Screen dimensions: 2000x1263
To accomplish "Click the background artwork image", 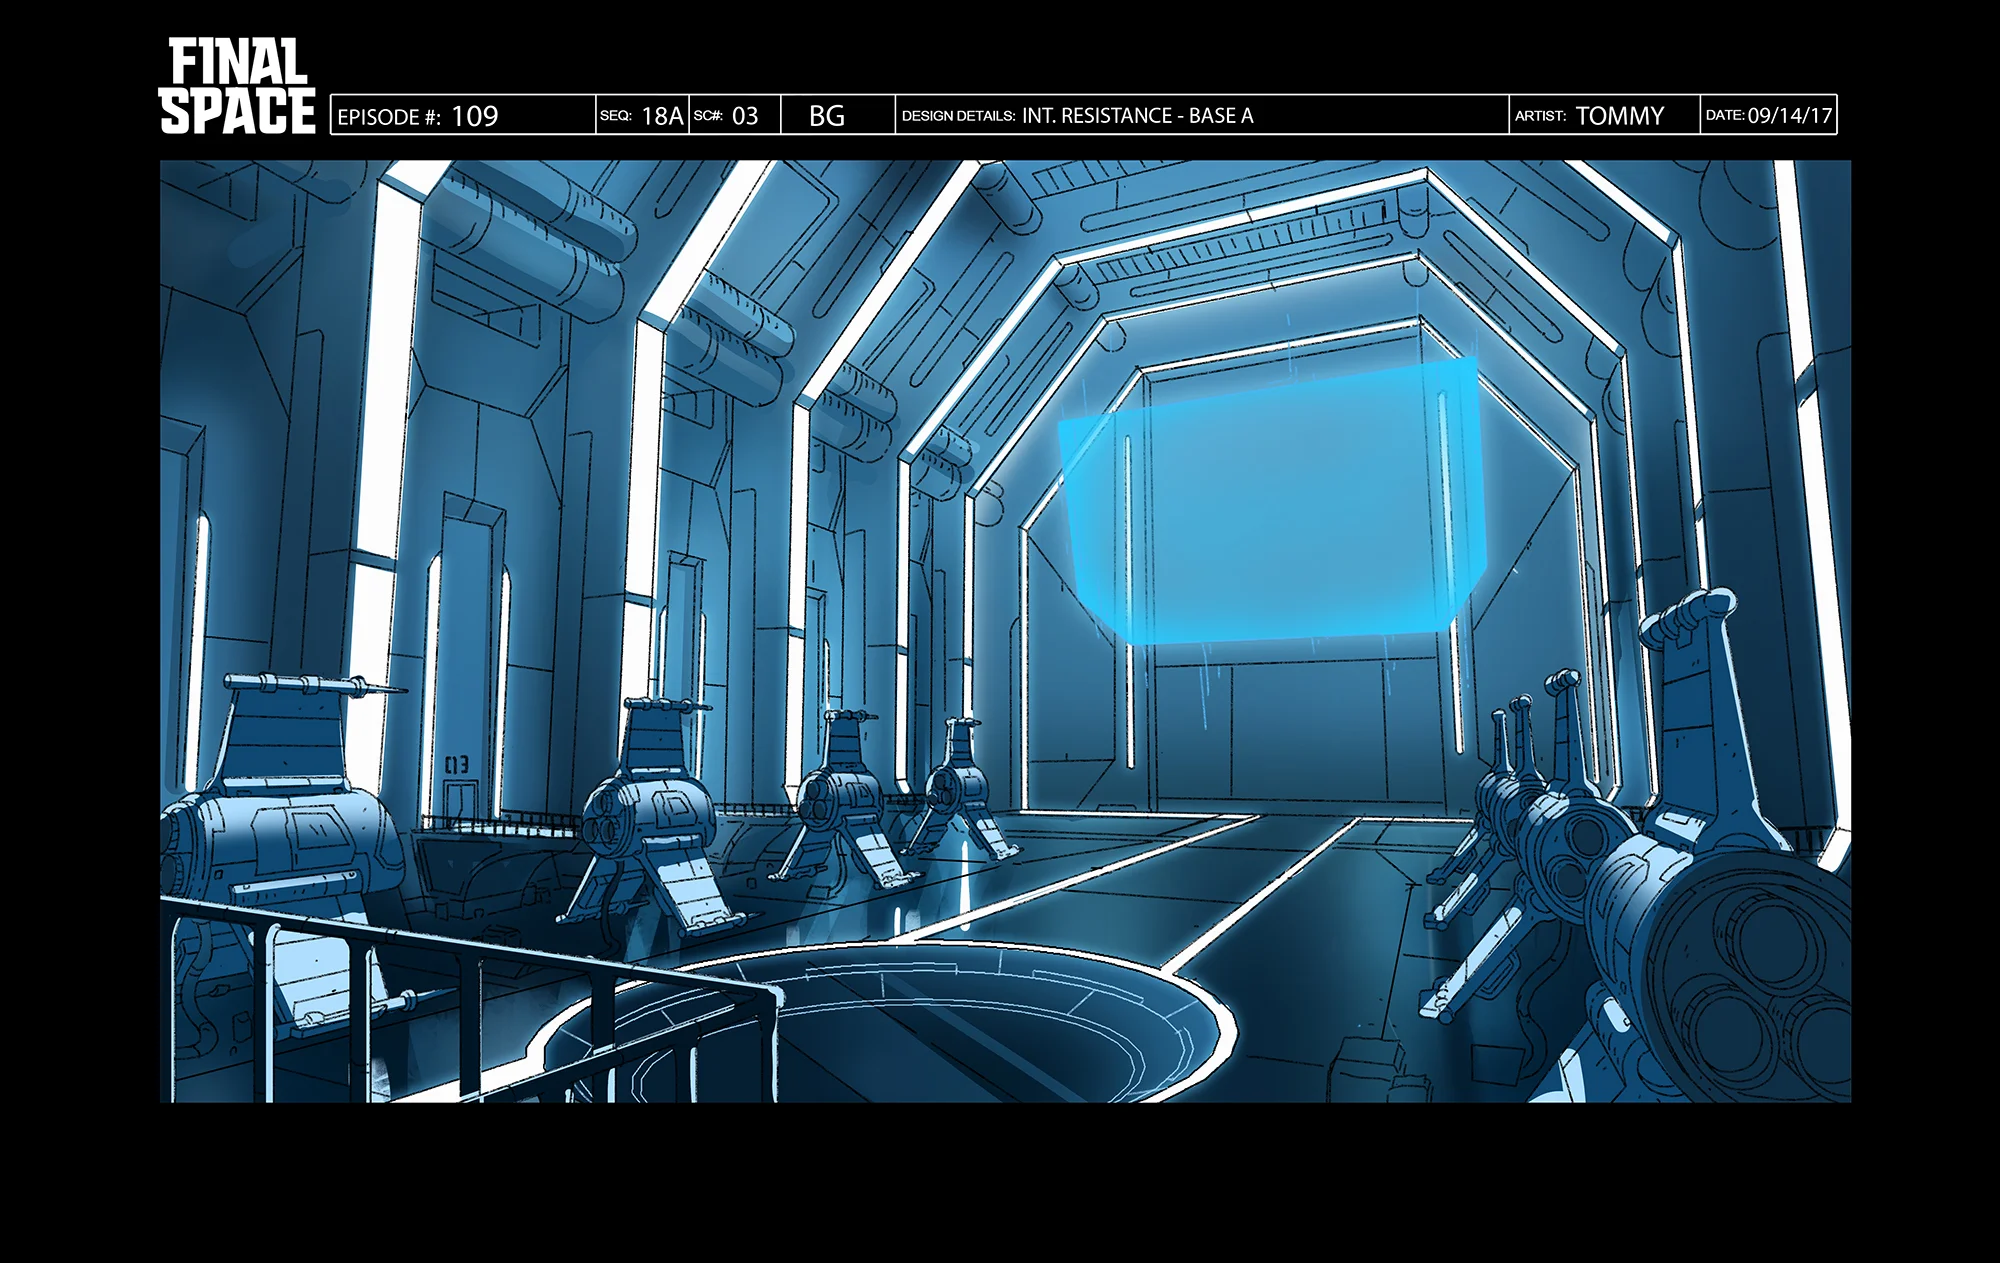I will click(x=1005, y=631).
